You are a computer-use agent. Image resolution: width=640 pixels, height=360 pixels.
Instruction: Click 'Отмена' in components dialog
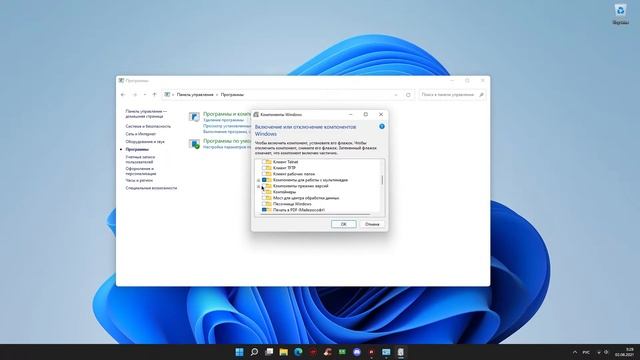(372, 224)
